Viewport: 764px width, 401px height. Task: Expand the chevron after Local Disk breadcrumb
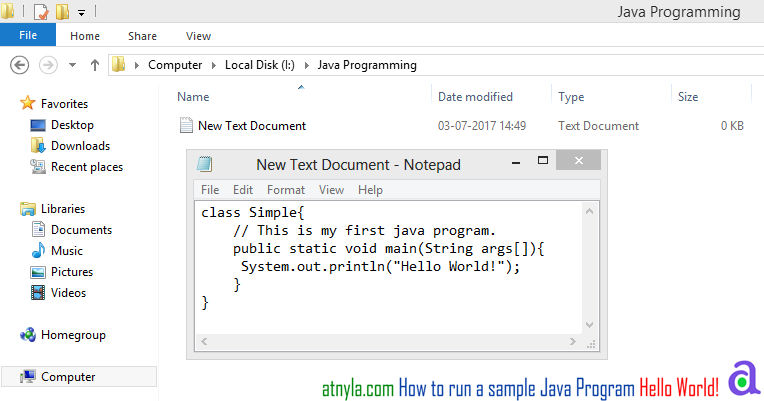(x=306, y=65)
